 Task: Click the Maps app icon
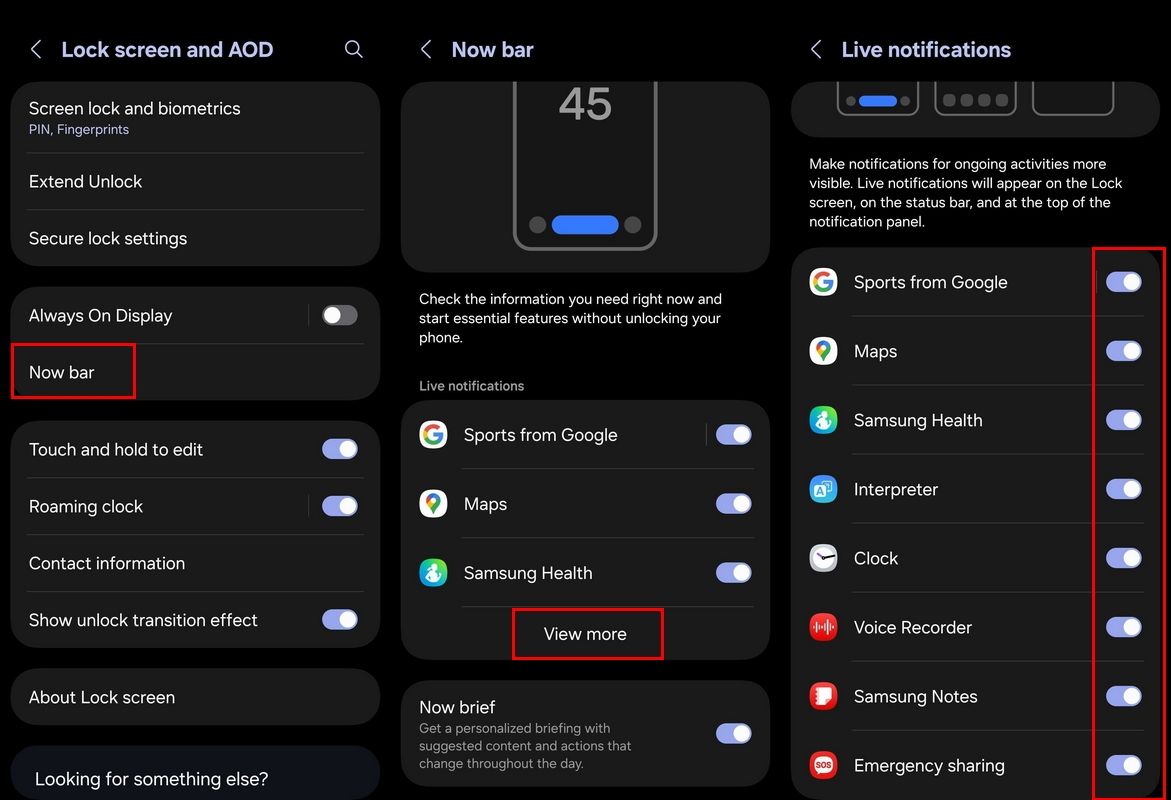(x=822, y=351)
